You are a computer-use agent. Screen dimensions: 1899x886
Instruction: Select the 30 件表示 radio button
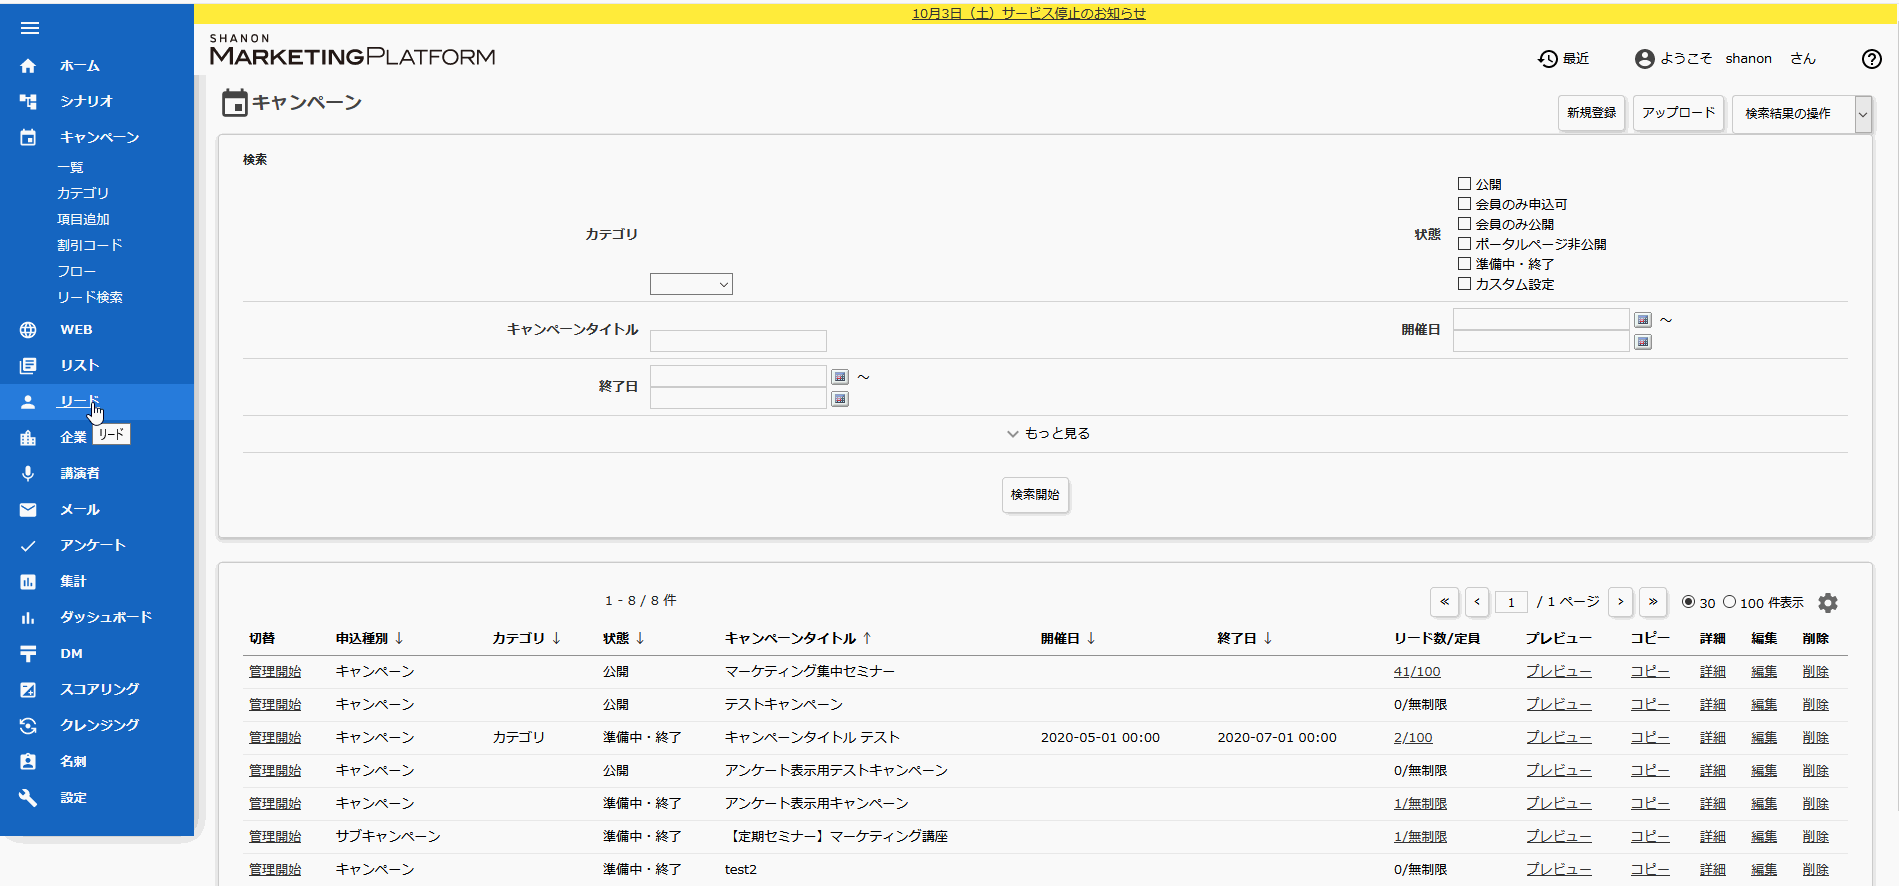pyautogui.click(x=1688, y=602)
